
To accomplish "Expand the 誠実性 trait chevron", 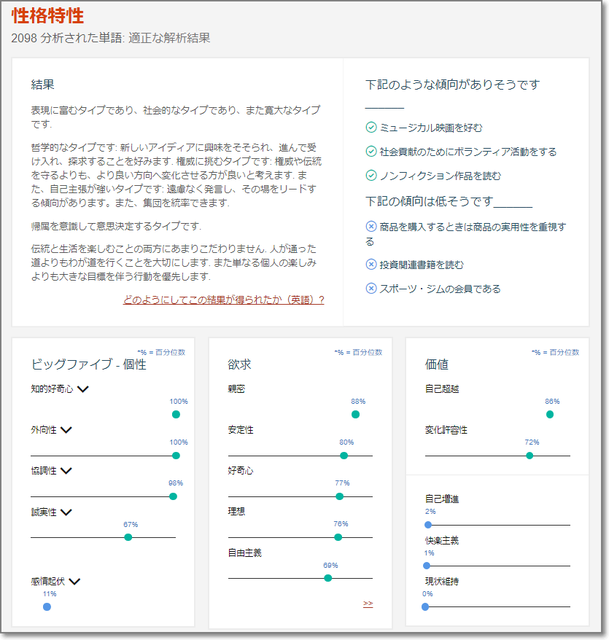I will 66,512.
